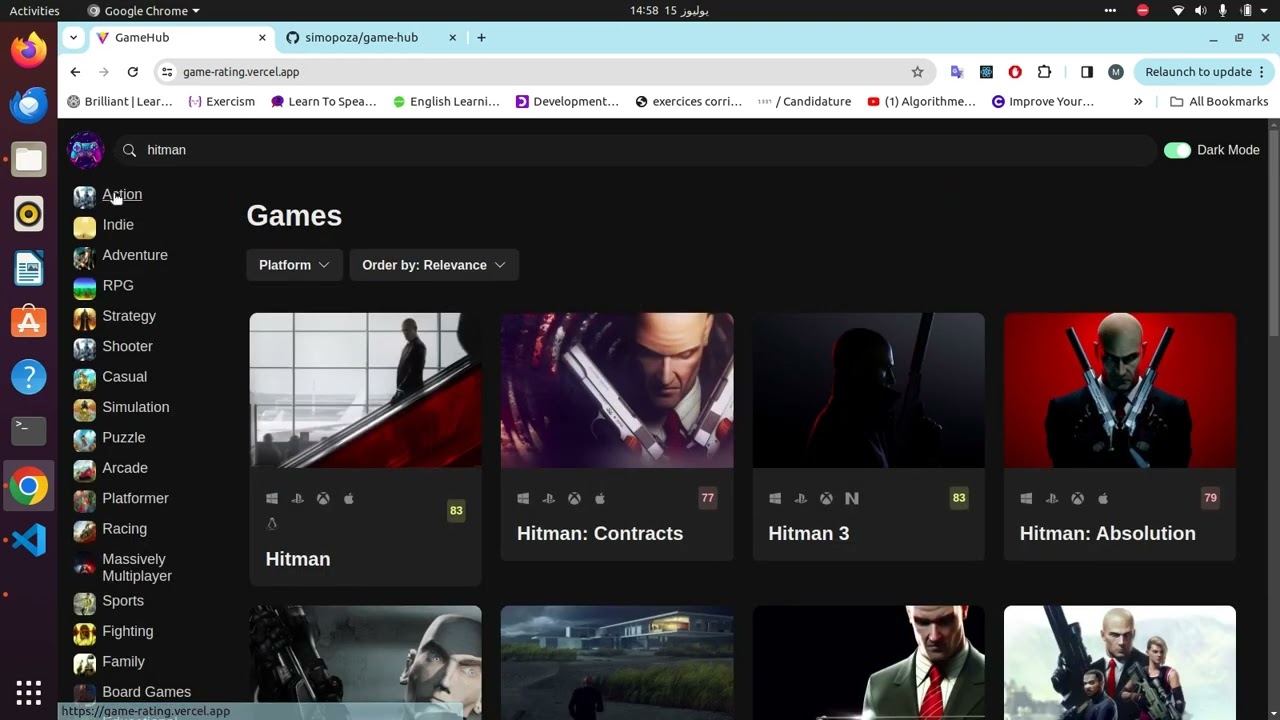This screenshot has width=1280, height=720.
Task: Open the Candidature bookmark
Action: [804, 102]
